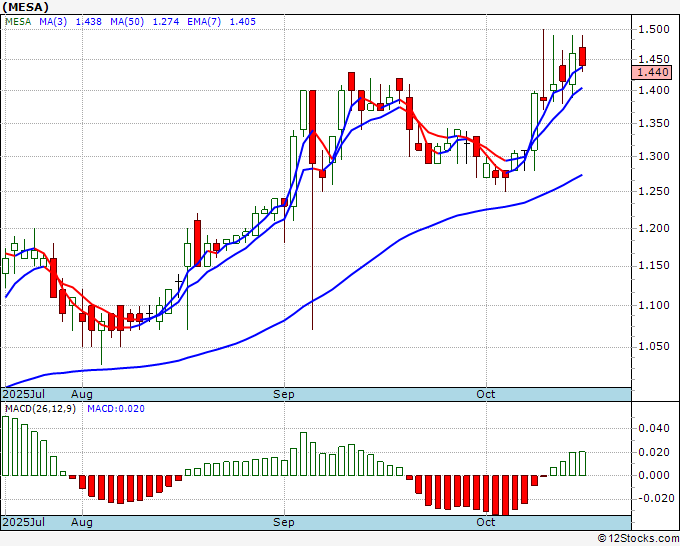Click the 1.300 price axis label
Viewport: 680px width, 546px height.
[654, 157]
